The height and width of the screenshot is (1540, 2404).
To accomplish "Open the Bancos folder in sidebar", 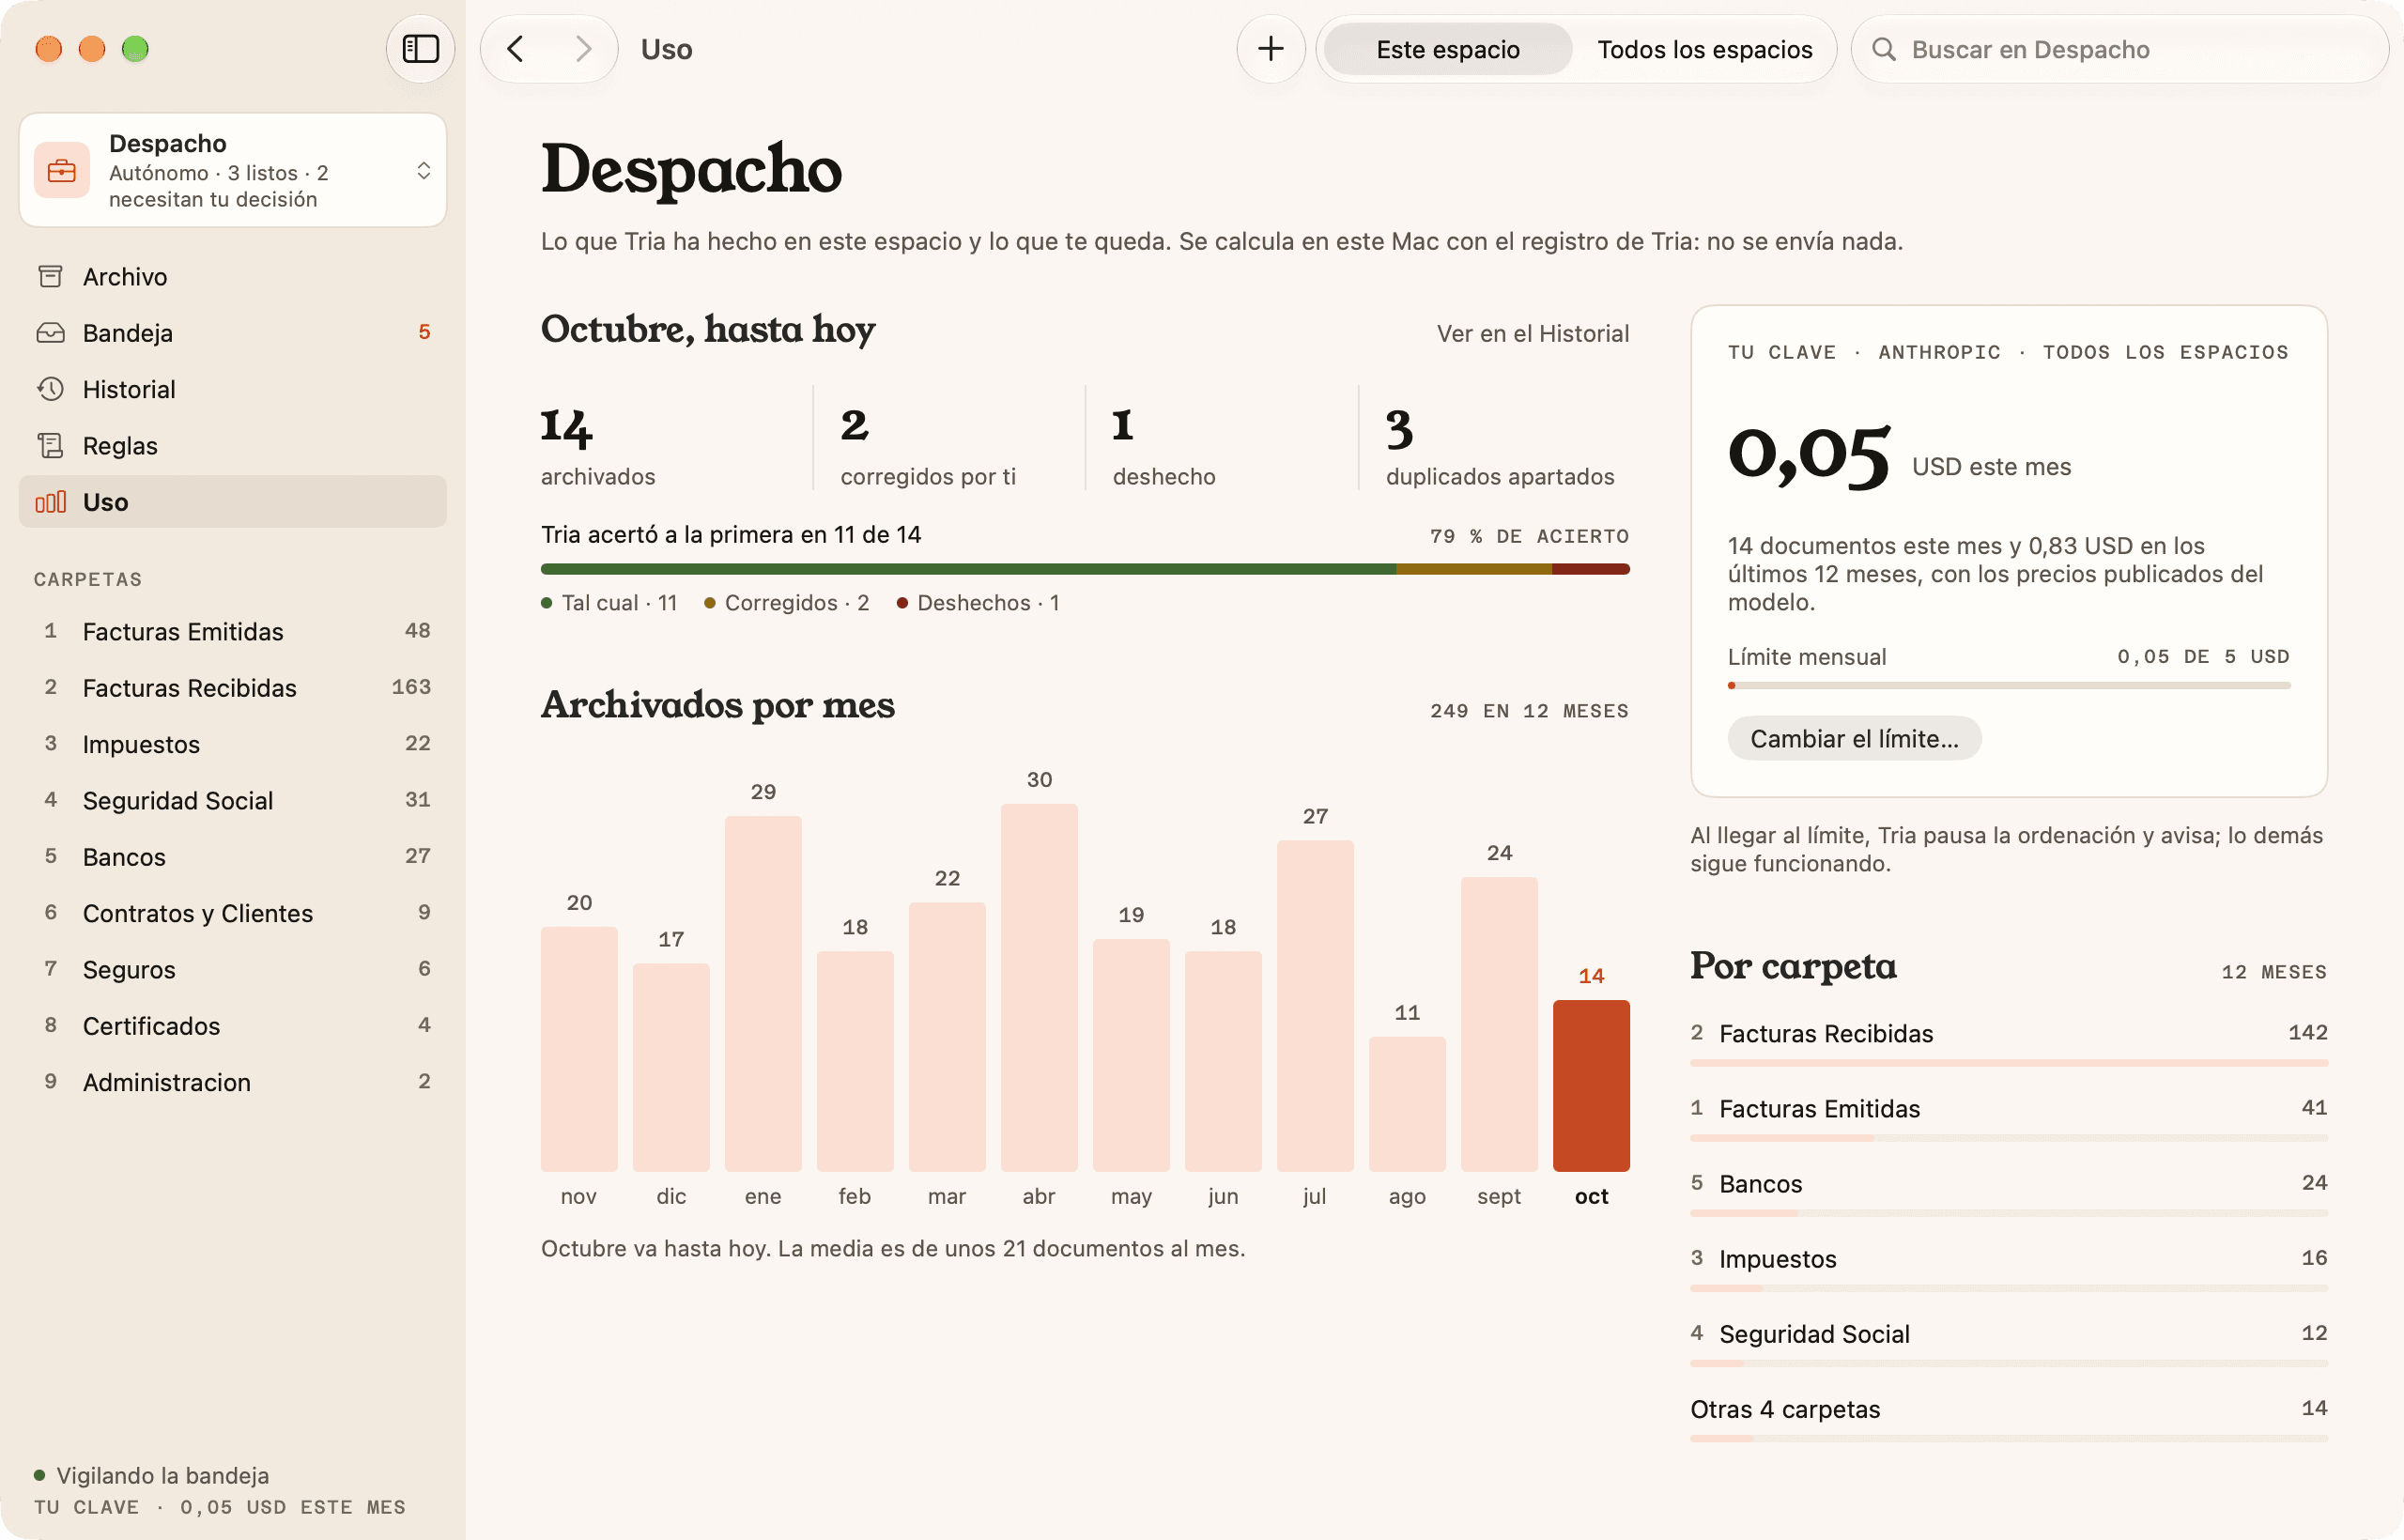I will click(233, 857).
